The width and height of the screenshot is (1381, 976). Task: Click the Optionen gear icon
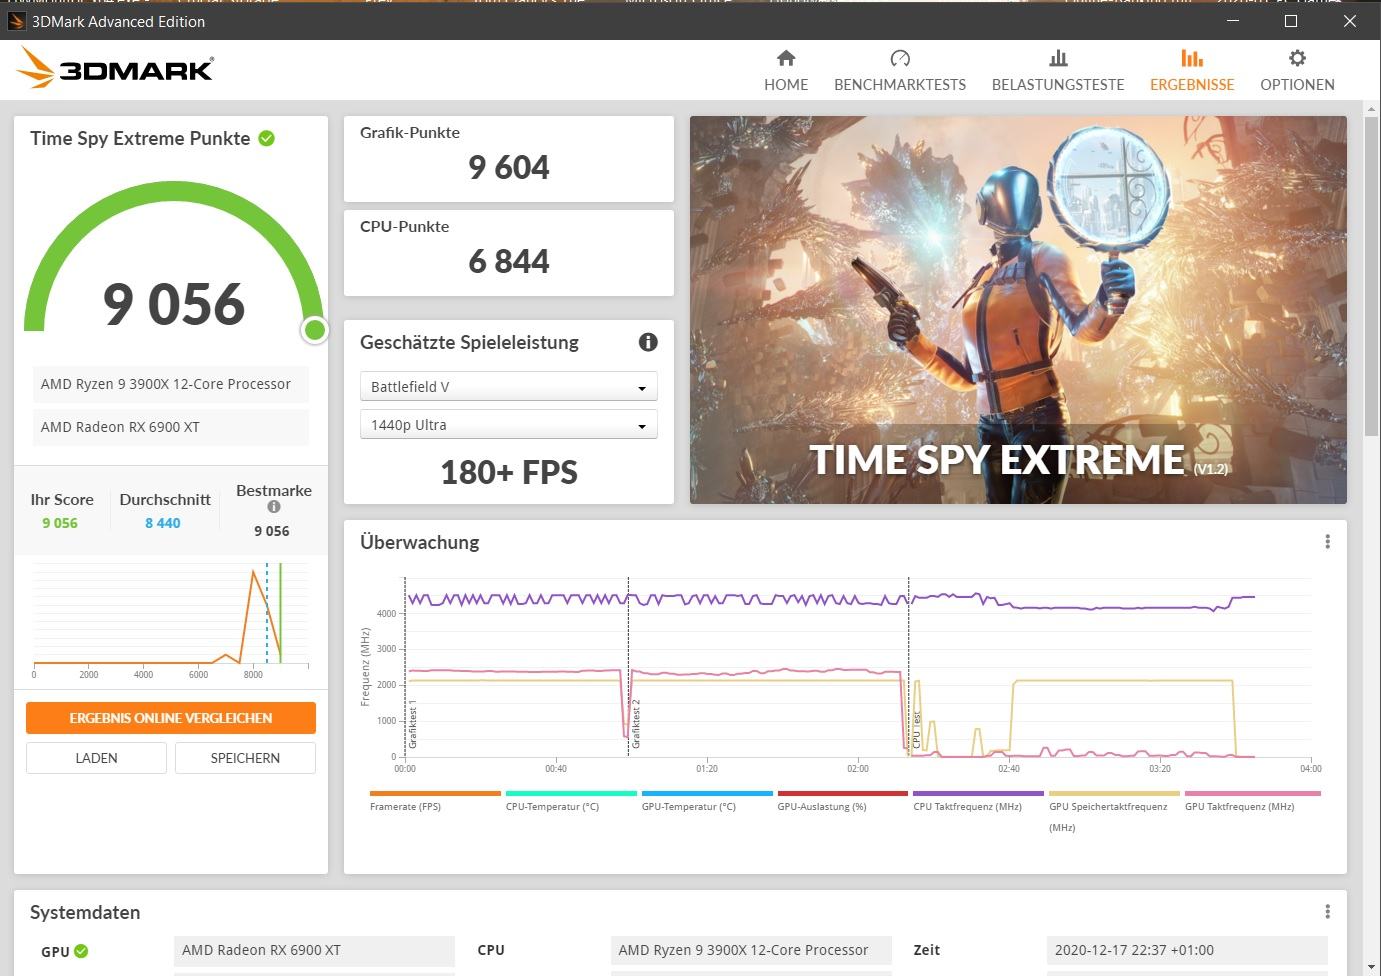coord(1297,58)
